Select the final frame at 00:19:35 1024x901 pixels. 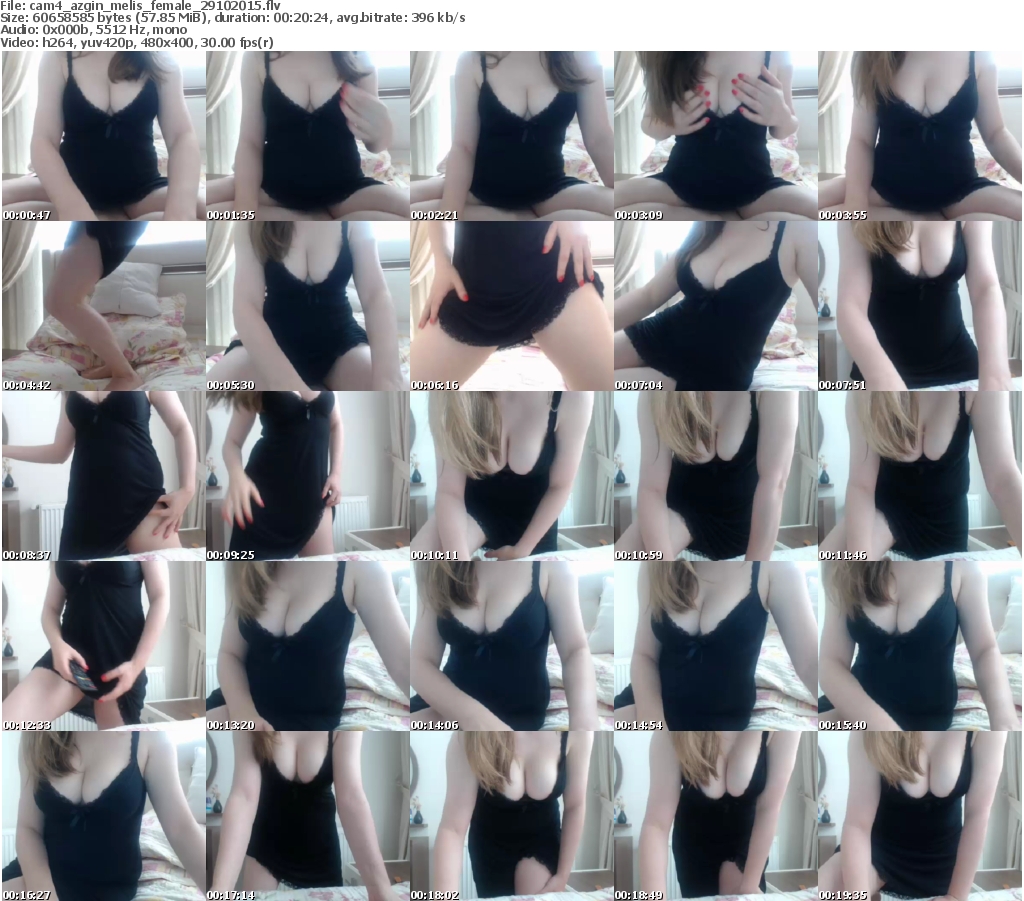coord(920,816)
